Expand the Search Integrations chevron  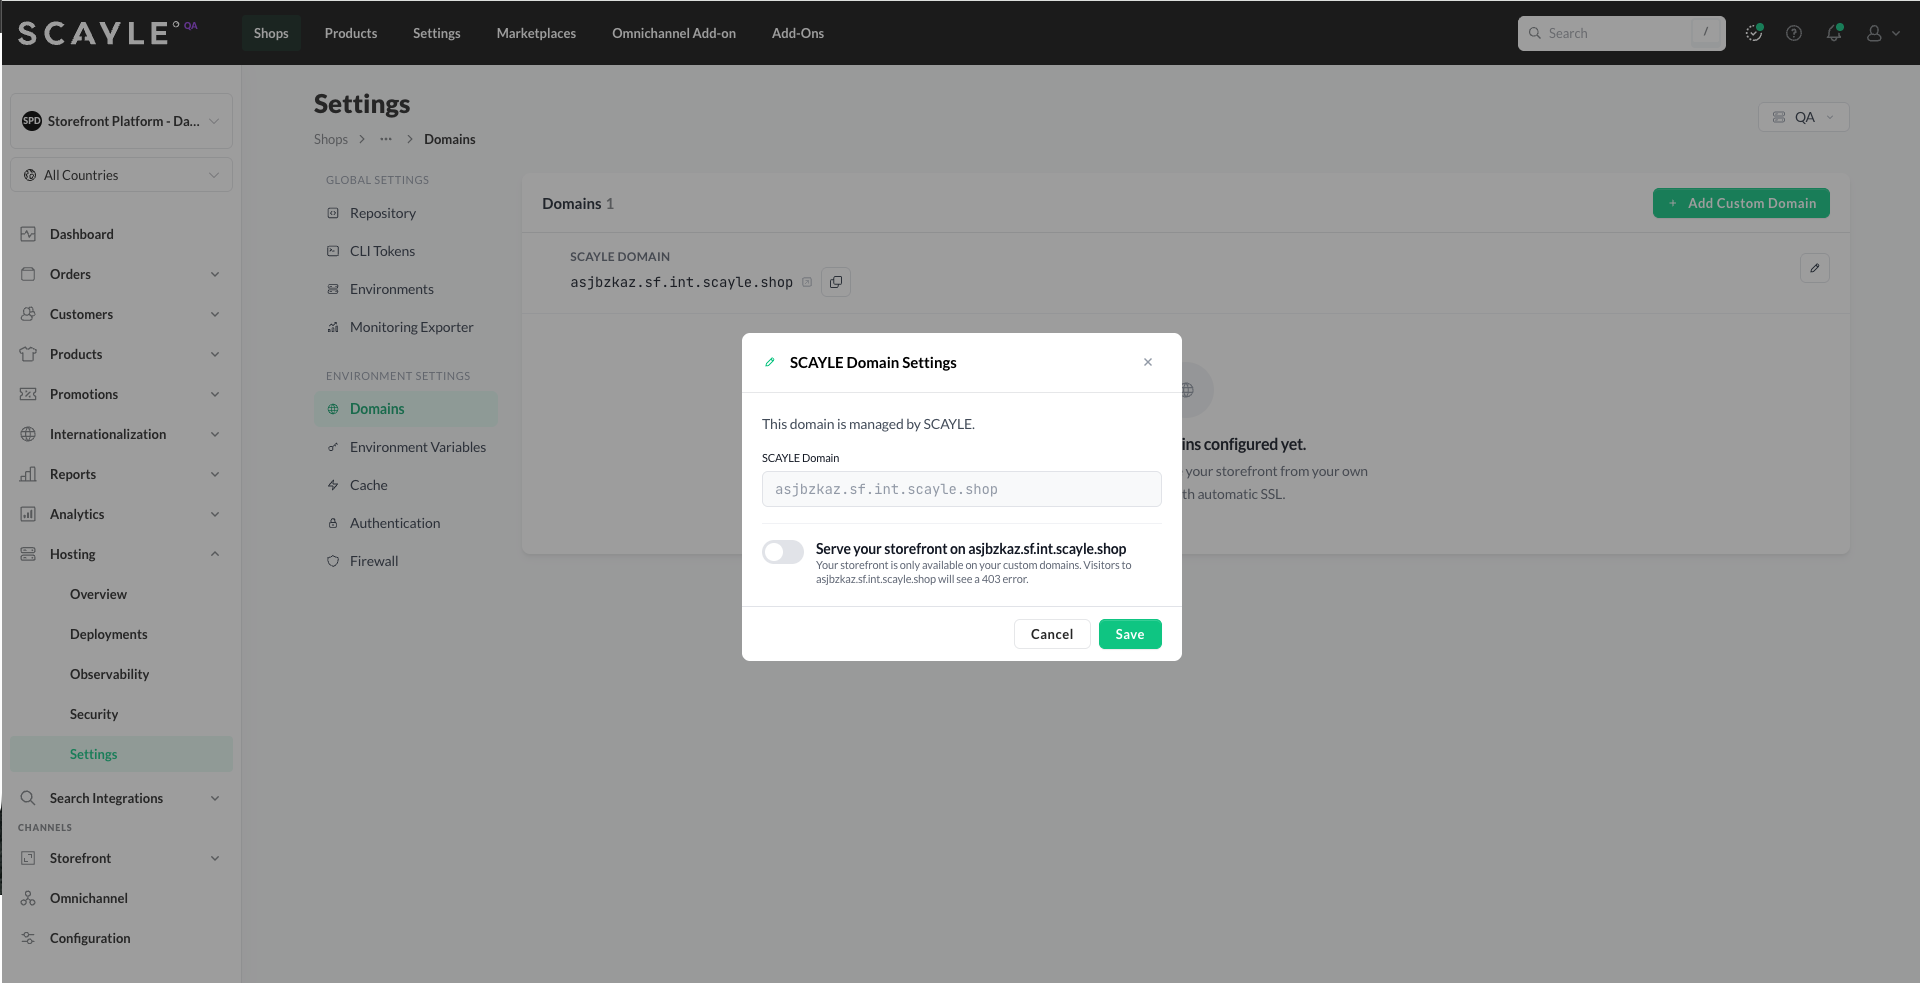215,798
